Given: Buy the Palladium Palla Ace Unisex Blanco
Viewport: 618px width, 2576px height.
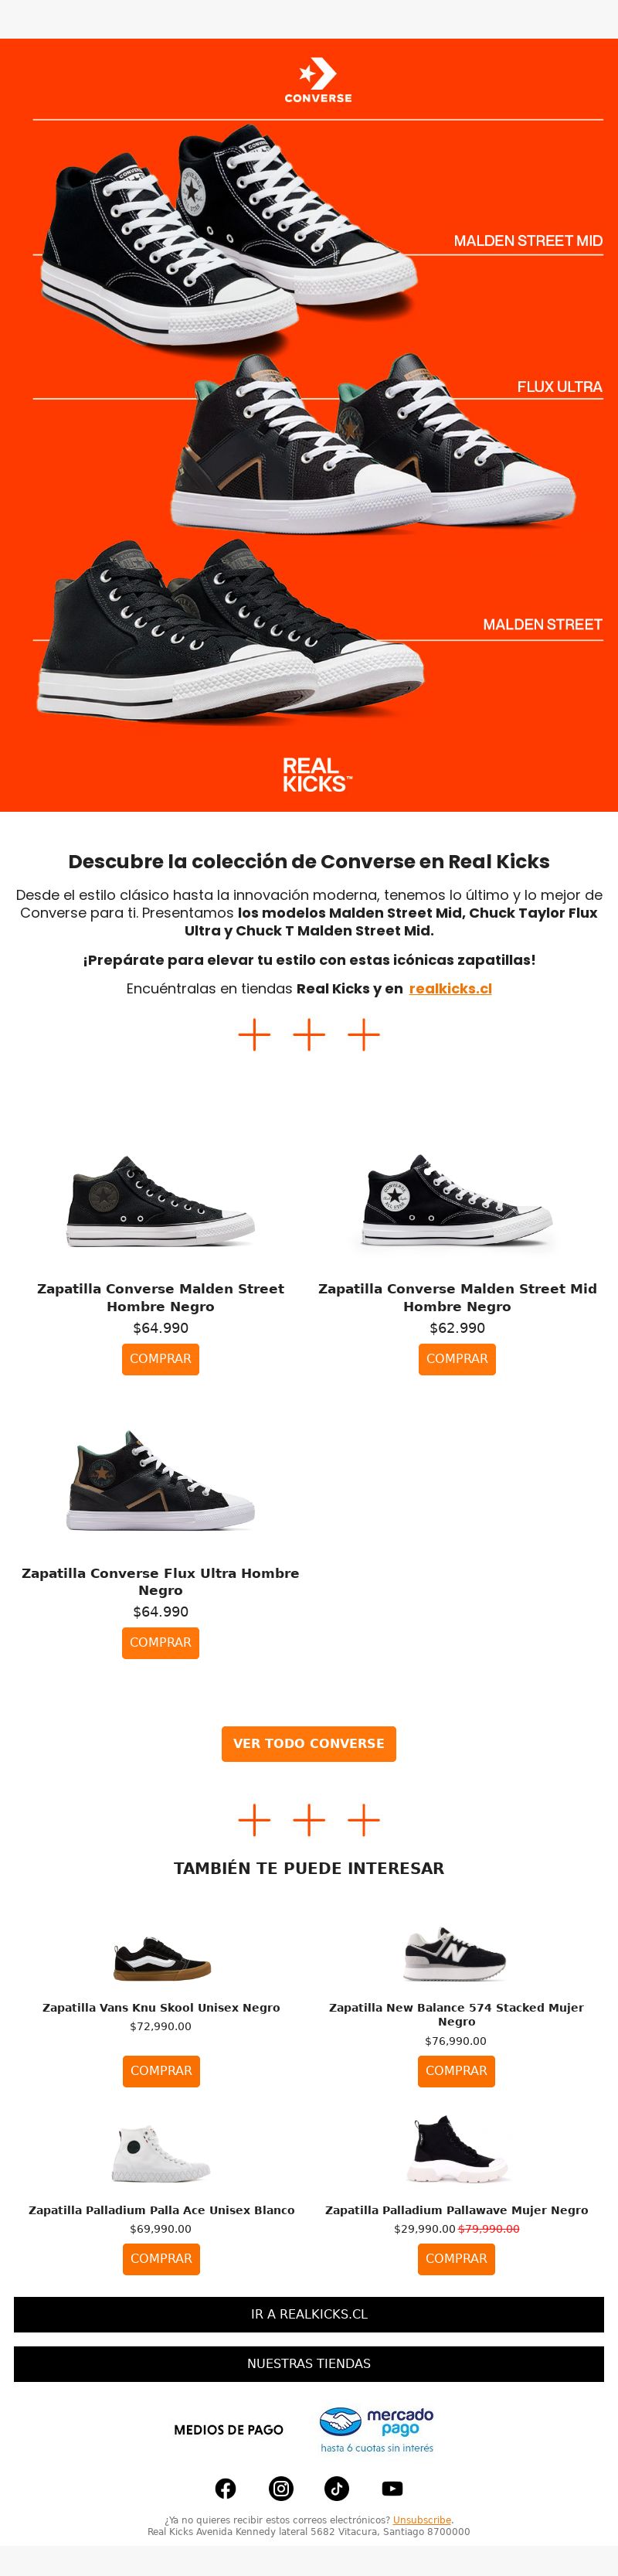Looking at the screenshot, I should [x=161, y=2259].
